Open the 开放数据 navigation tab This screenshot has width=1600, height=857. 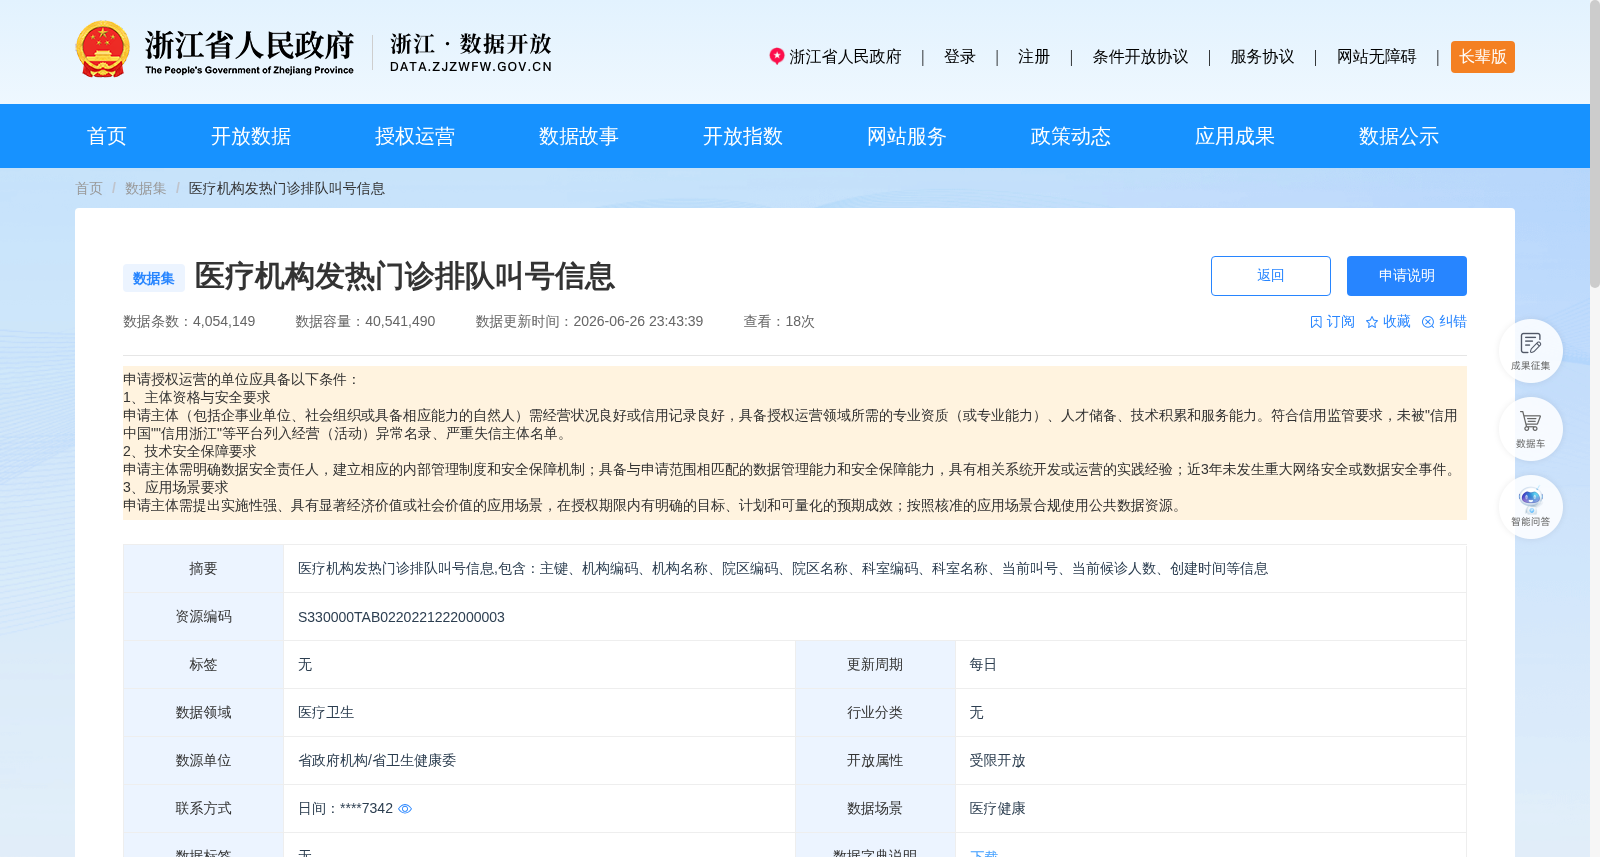pyautogui.click(x=251, y=136)
